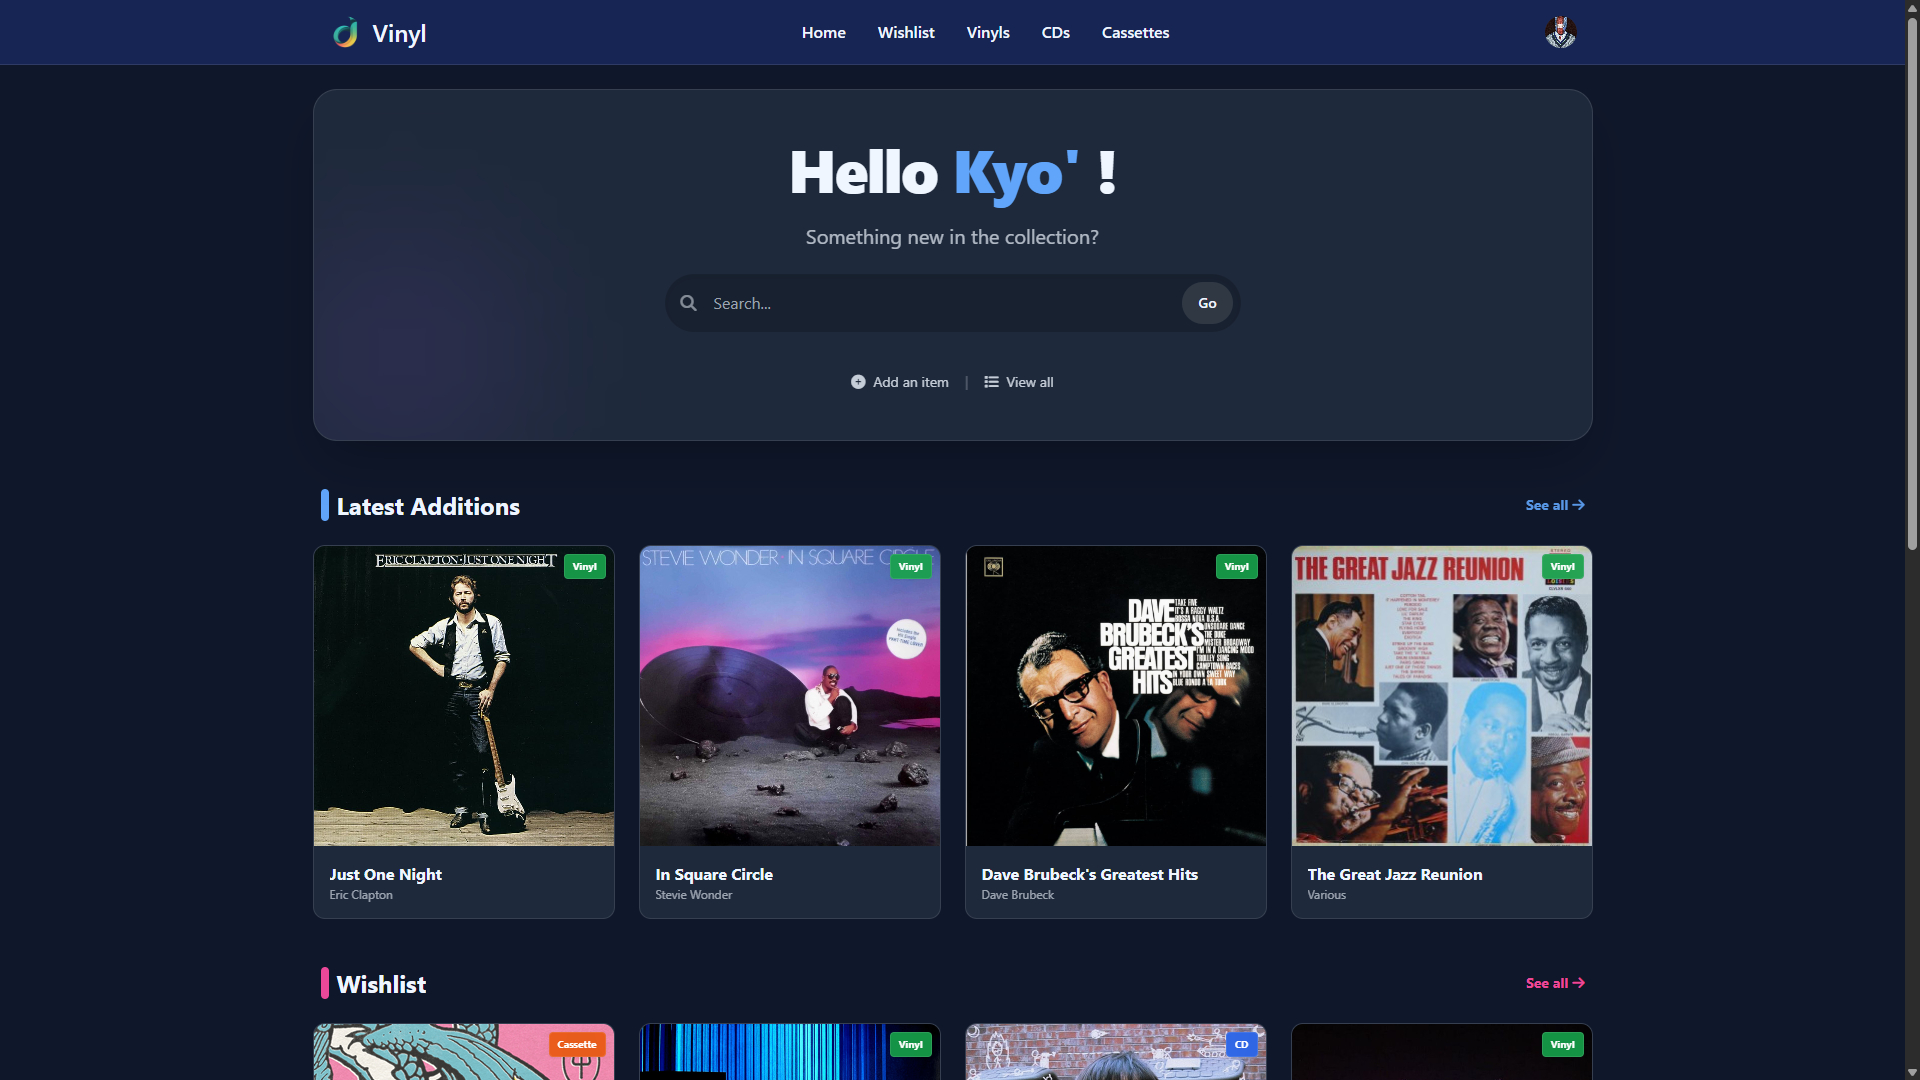The width and height of the screenshot is (1920, 1080).
Task: Click the Just One Night title
Action: (386, 874)
